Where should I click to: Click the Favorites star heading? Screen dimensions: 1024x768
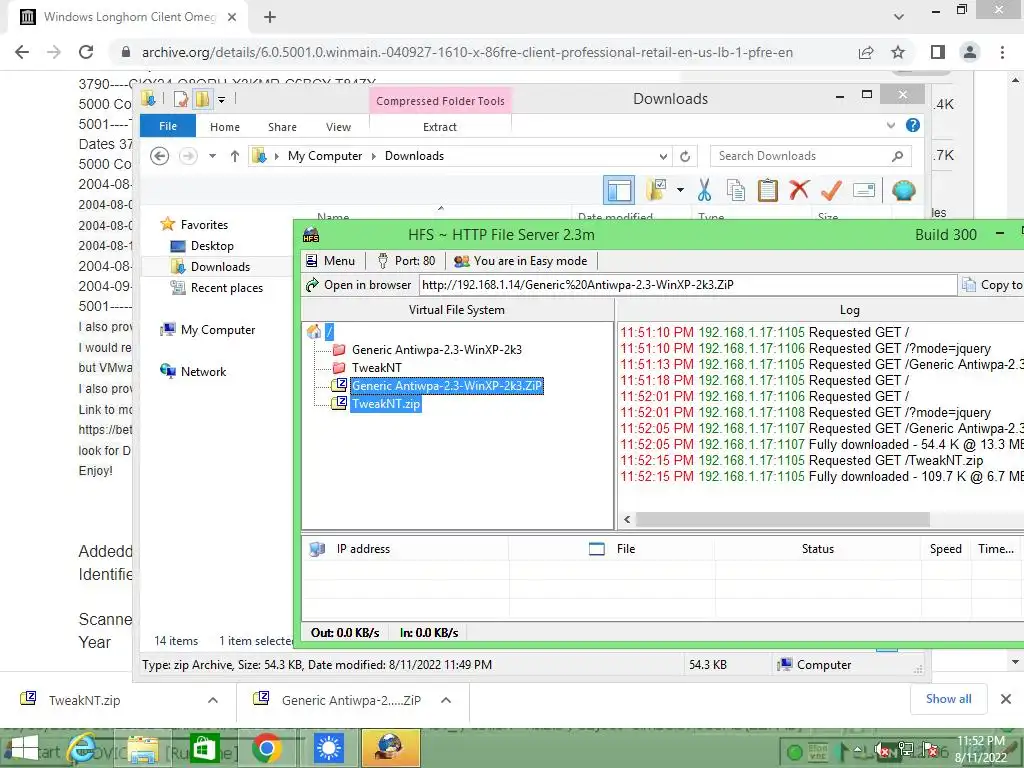click(x=194, y=225)
